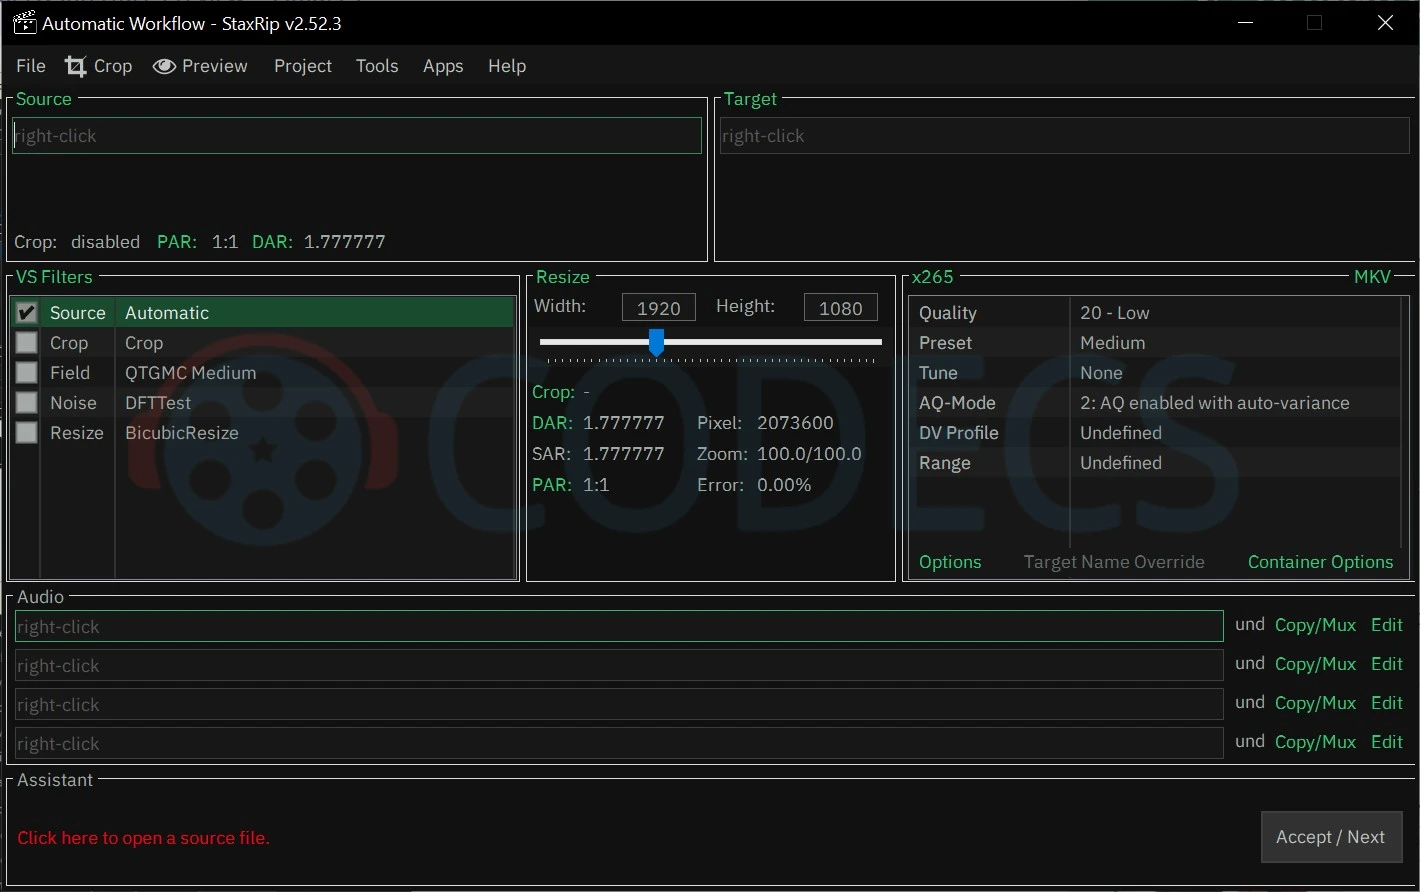
Task: Open the Help menu
Action: click(507, 66)
